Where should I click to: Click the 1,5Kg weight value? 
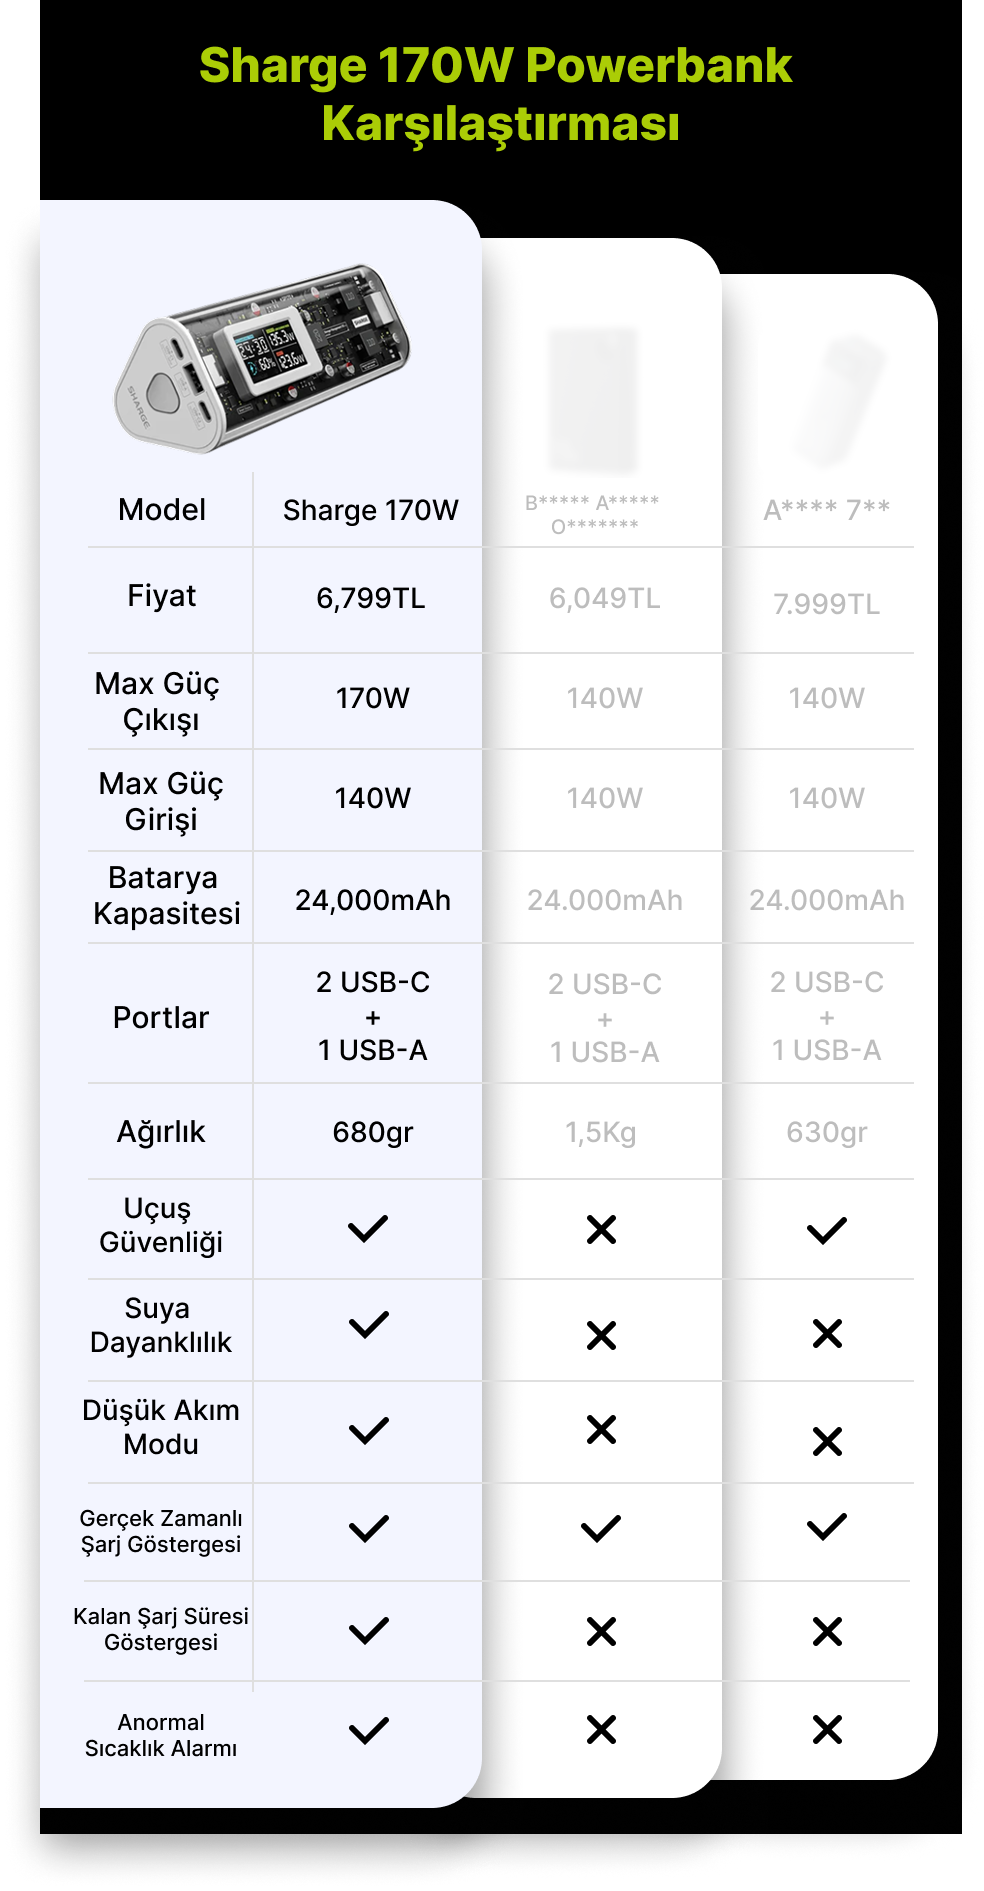coord(601,1132)
